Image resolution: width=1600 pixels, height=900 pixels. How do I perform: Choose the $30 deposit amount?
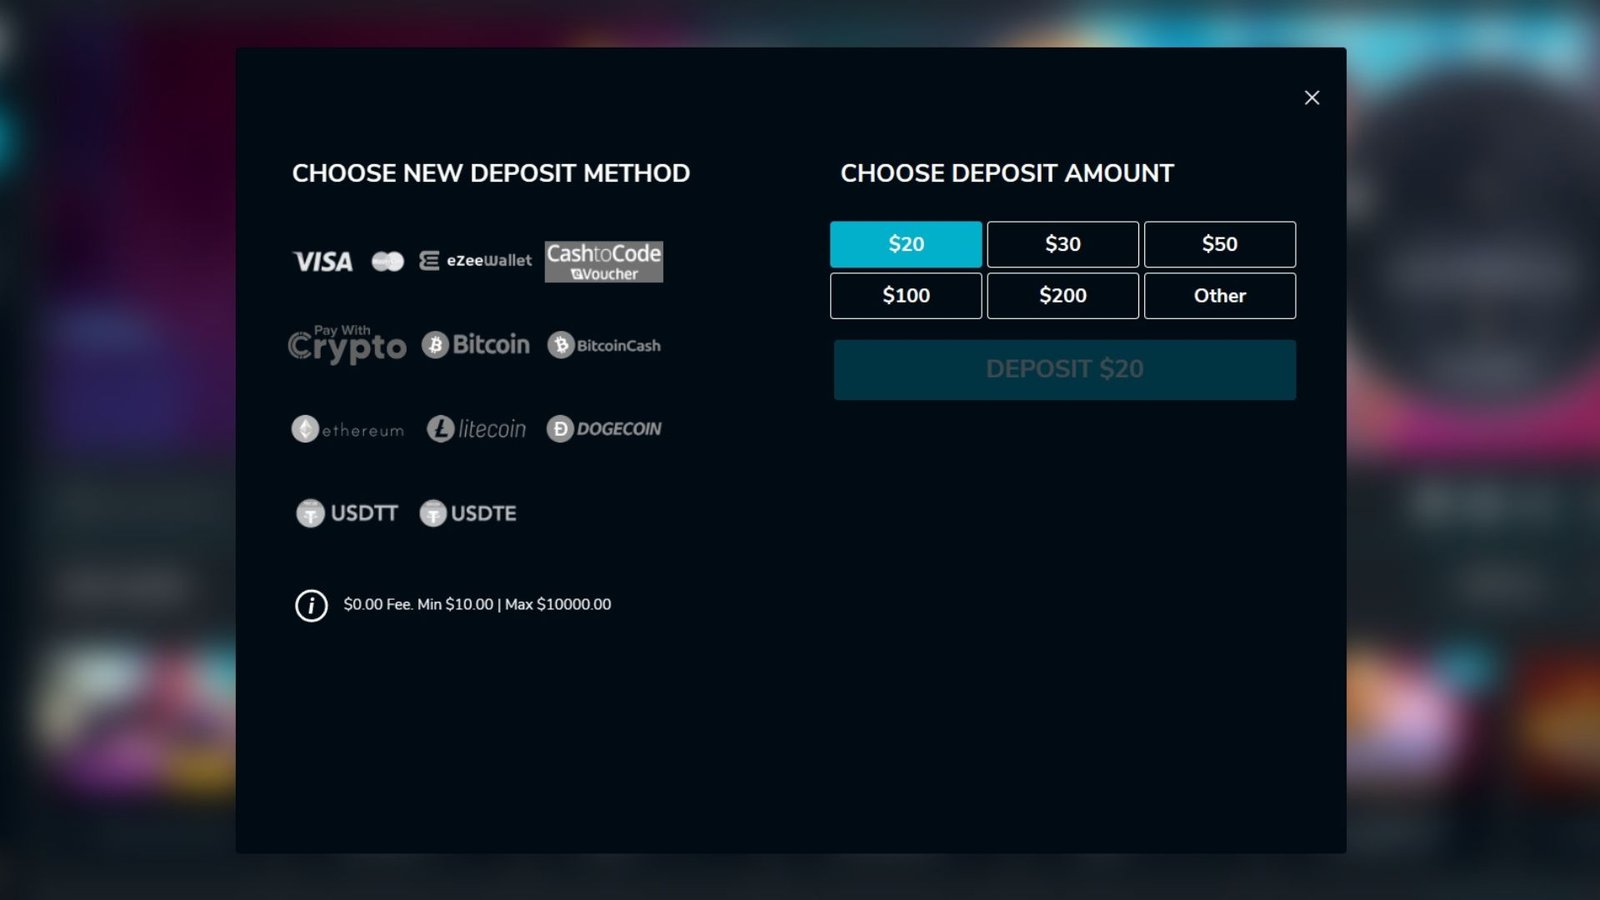click(x=1063, y=244)
